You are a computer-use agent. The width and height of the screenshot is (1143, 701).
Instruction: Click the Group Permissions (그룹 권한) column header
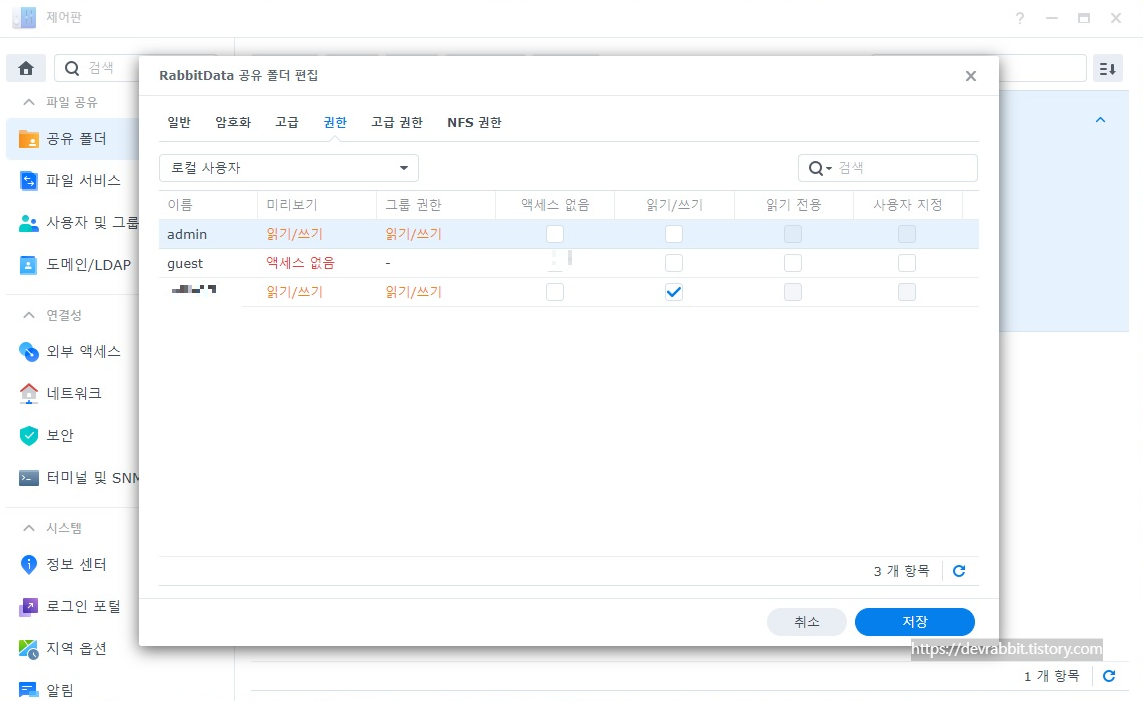[436, 205]
